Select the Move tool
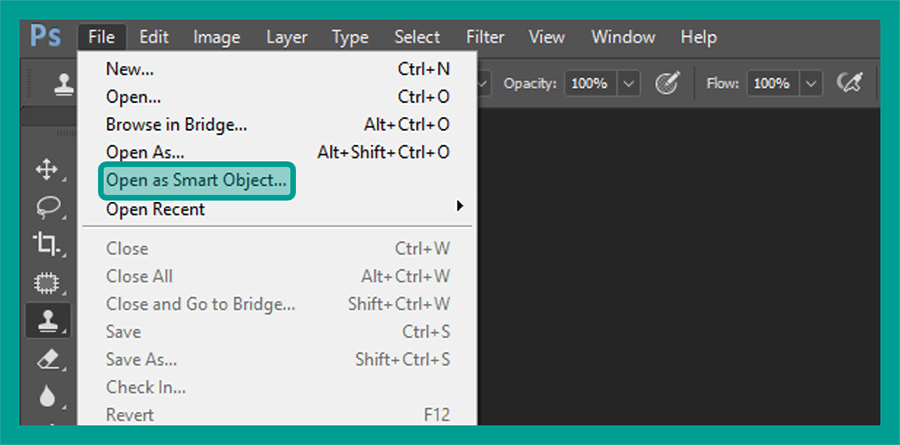The height and width of the screenshot is (445, 900). point(46,171)
